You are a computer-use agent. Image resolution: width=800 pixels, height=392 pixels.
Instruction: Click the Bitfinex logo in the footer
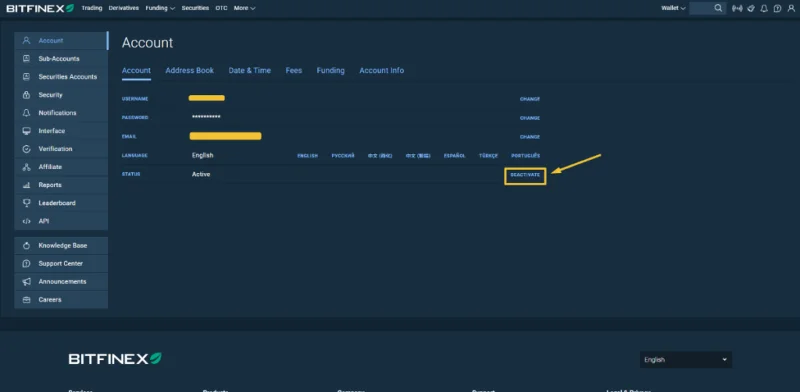115,359
